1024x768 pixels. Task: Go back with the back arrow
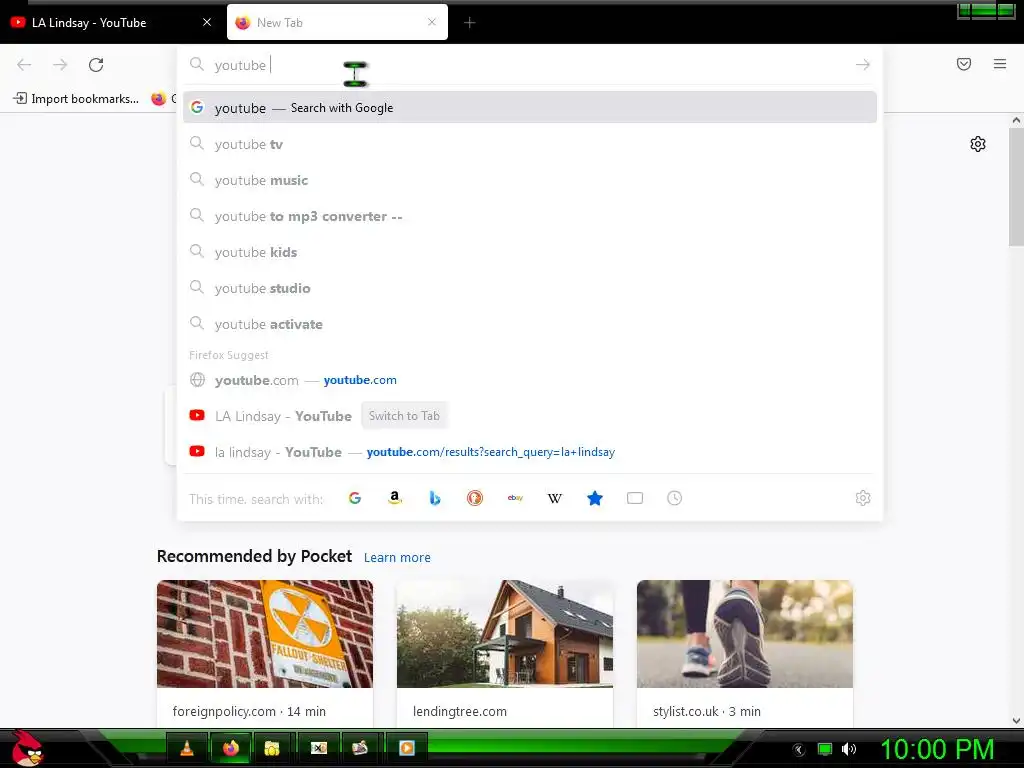point(24,65)
